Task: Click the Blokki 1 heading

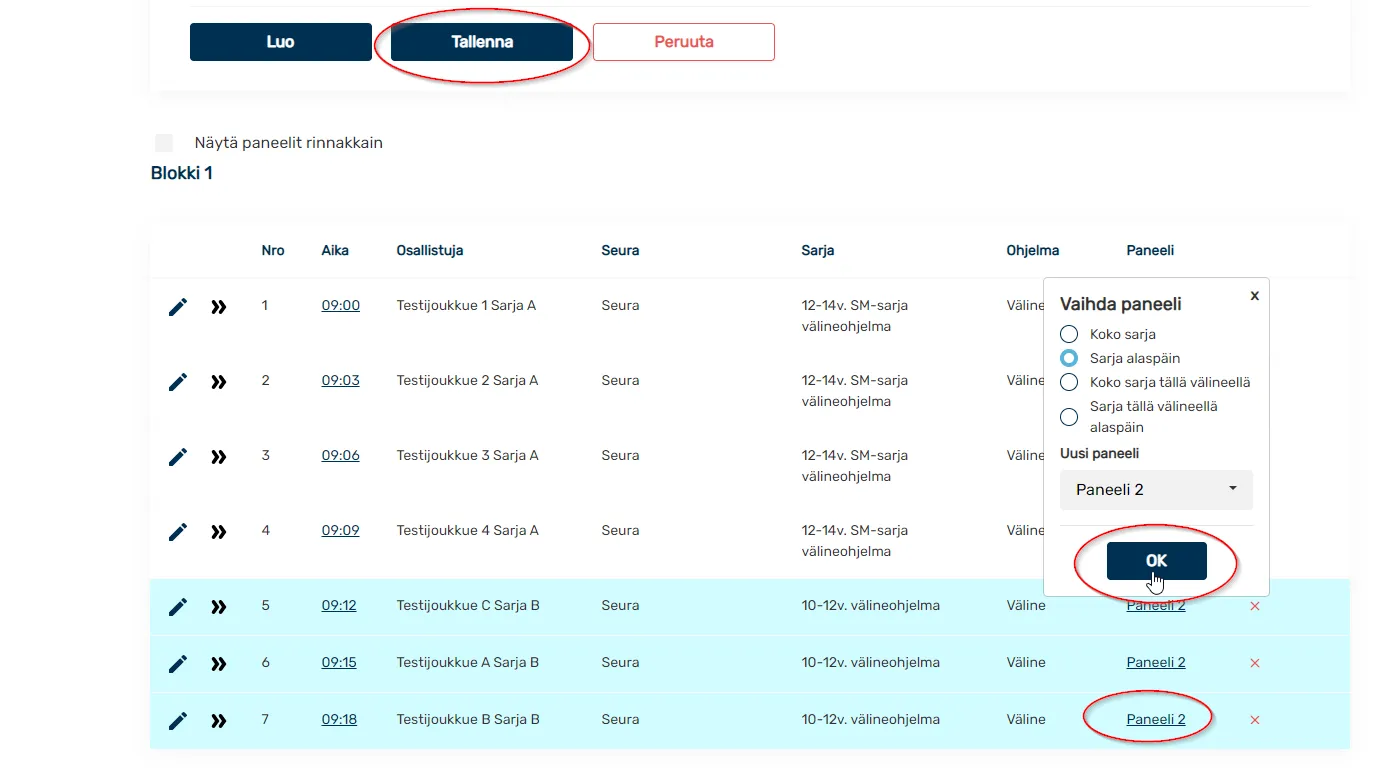Action: tap(181, 173)
